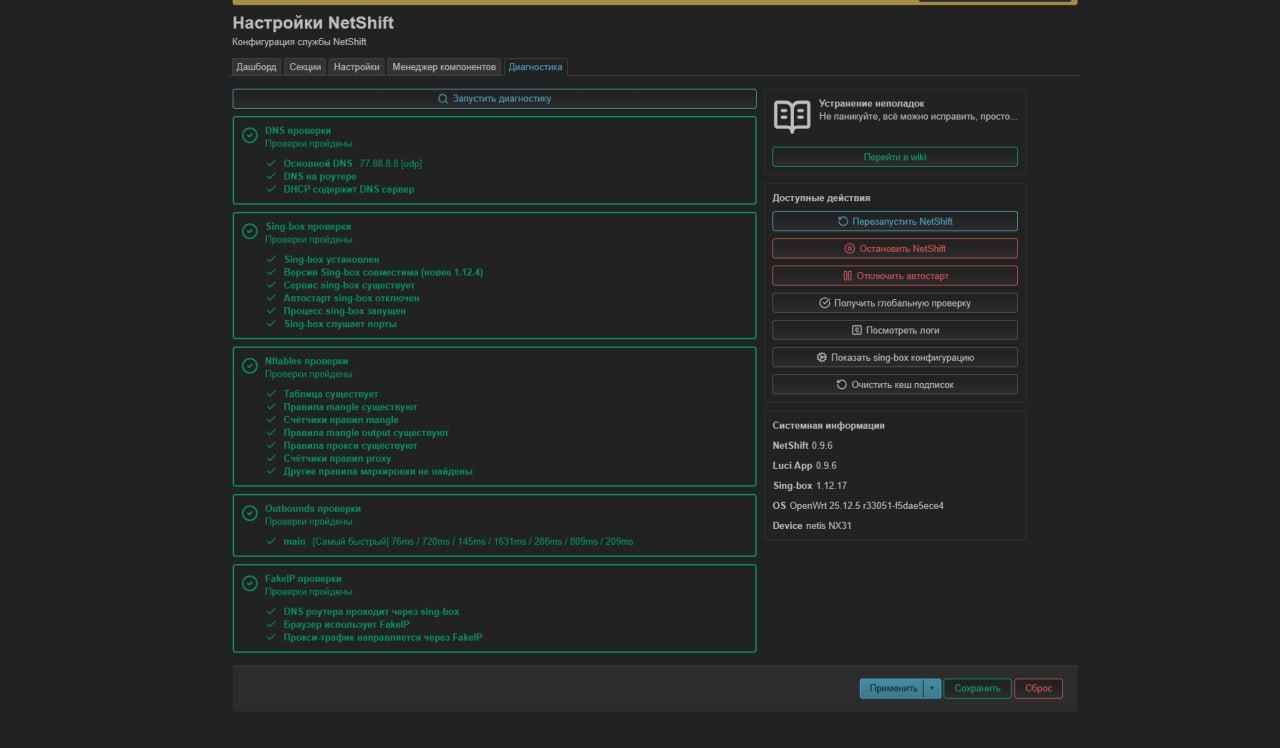Click the Сервис sing-box существует line
1280x748 pixels.
(350, 285)
